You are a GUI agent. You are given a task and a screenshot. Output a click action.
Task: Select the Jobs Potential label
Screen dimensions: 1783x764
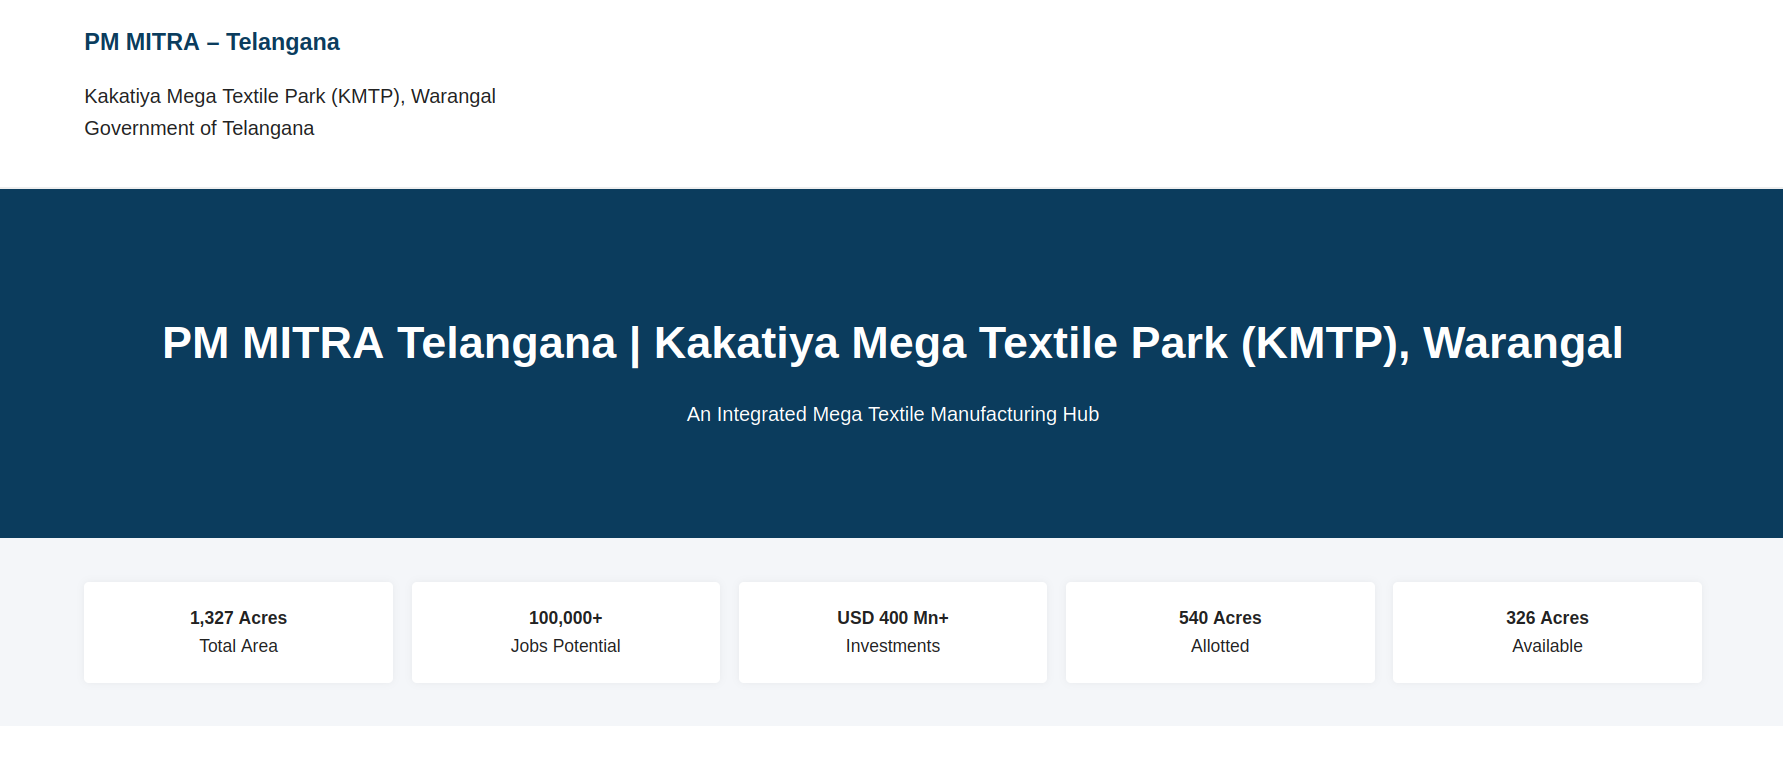[565, 646]
